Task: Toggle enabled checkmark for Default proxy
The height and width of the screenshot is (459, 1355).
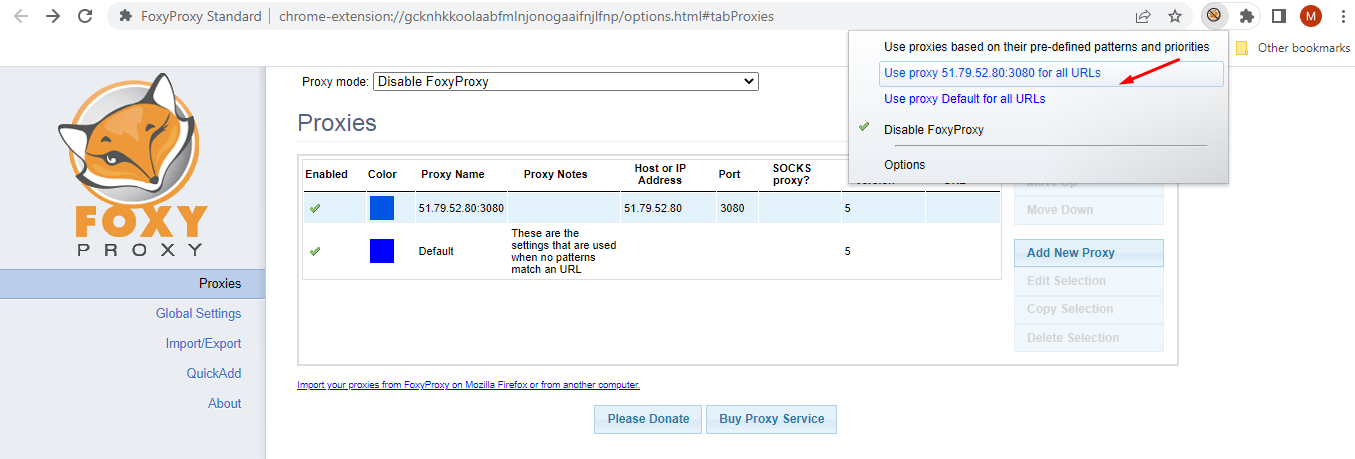Action: pos(315,251)
